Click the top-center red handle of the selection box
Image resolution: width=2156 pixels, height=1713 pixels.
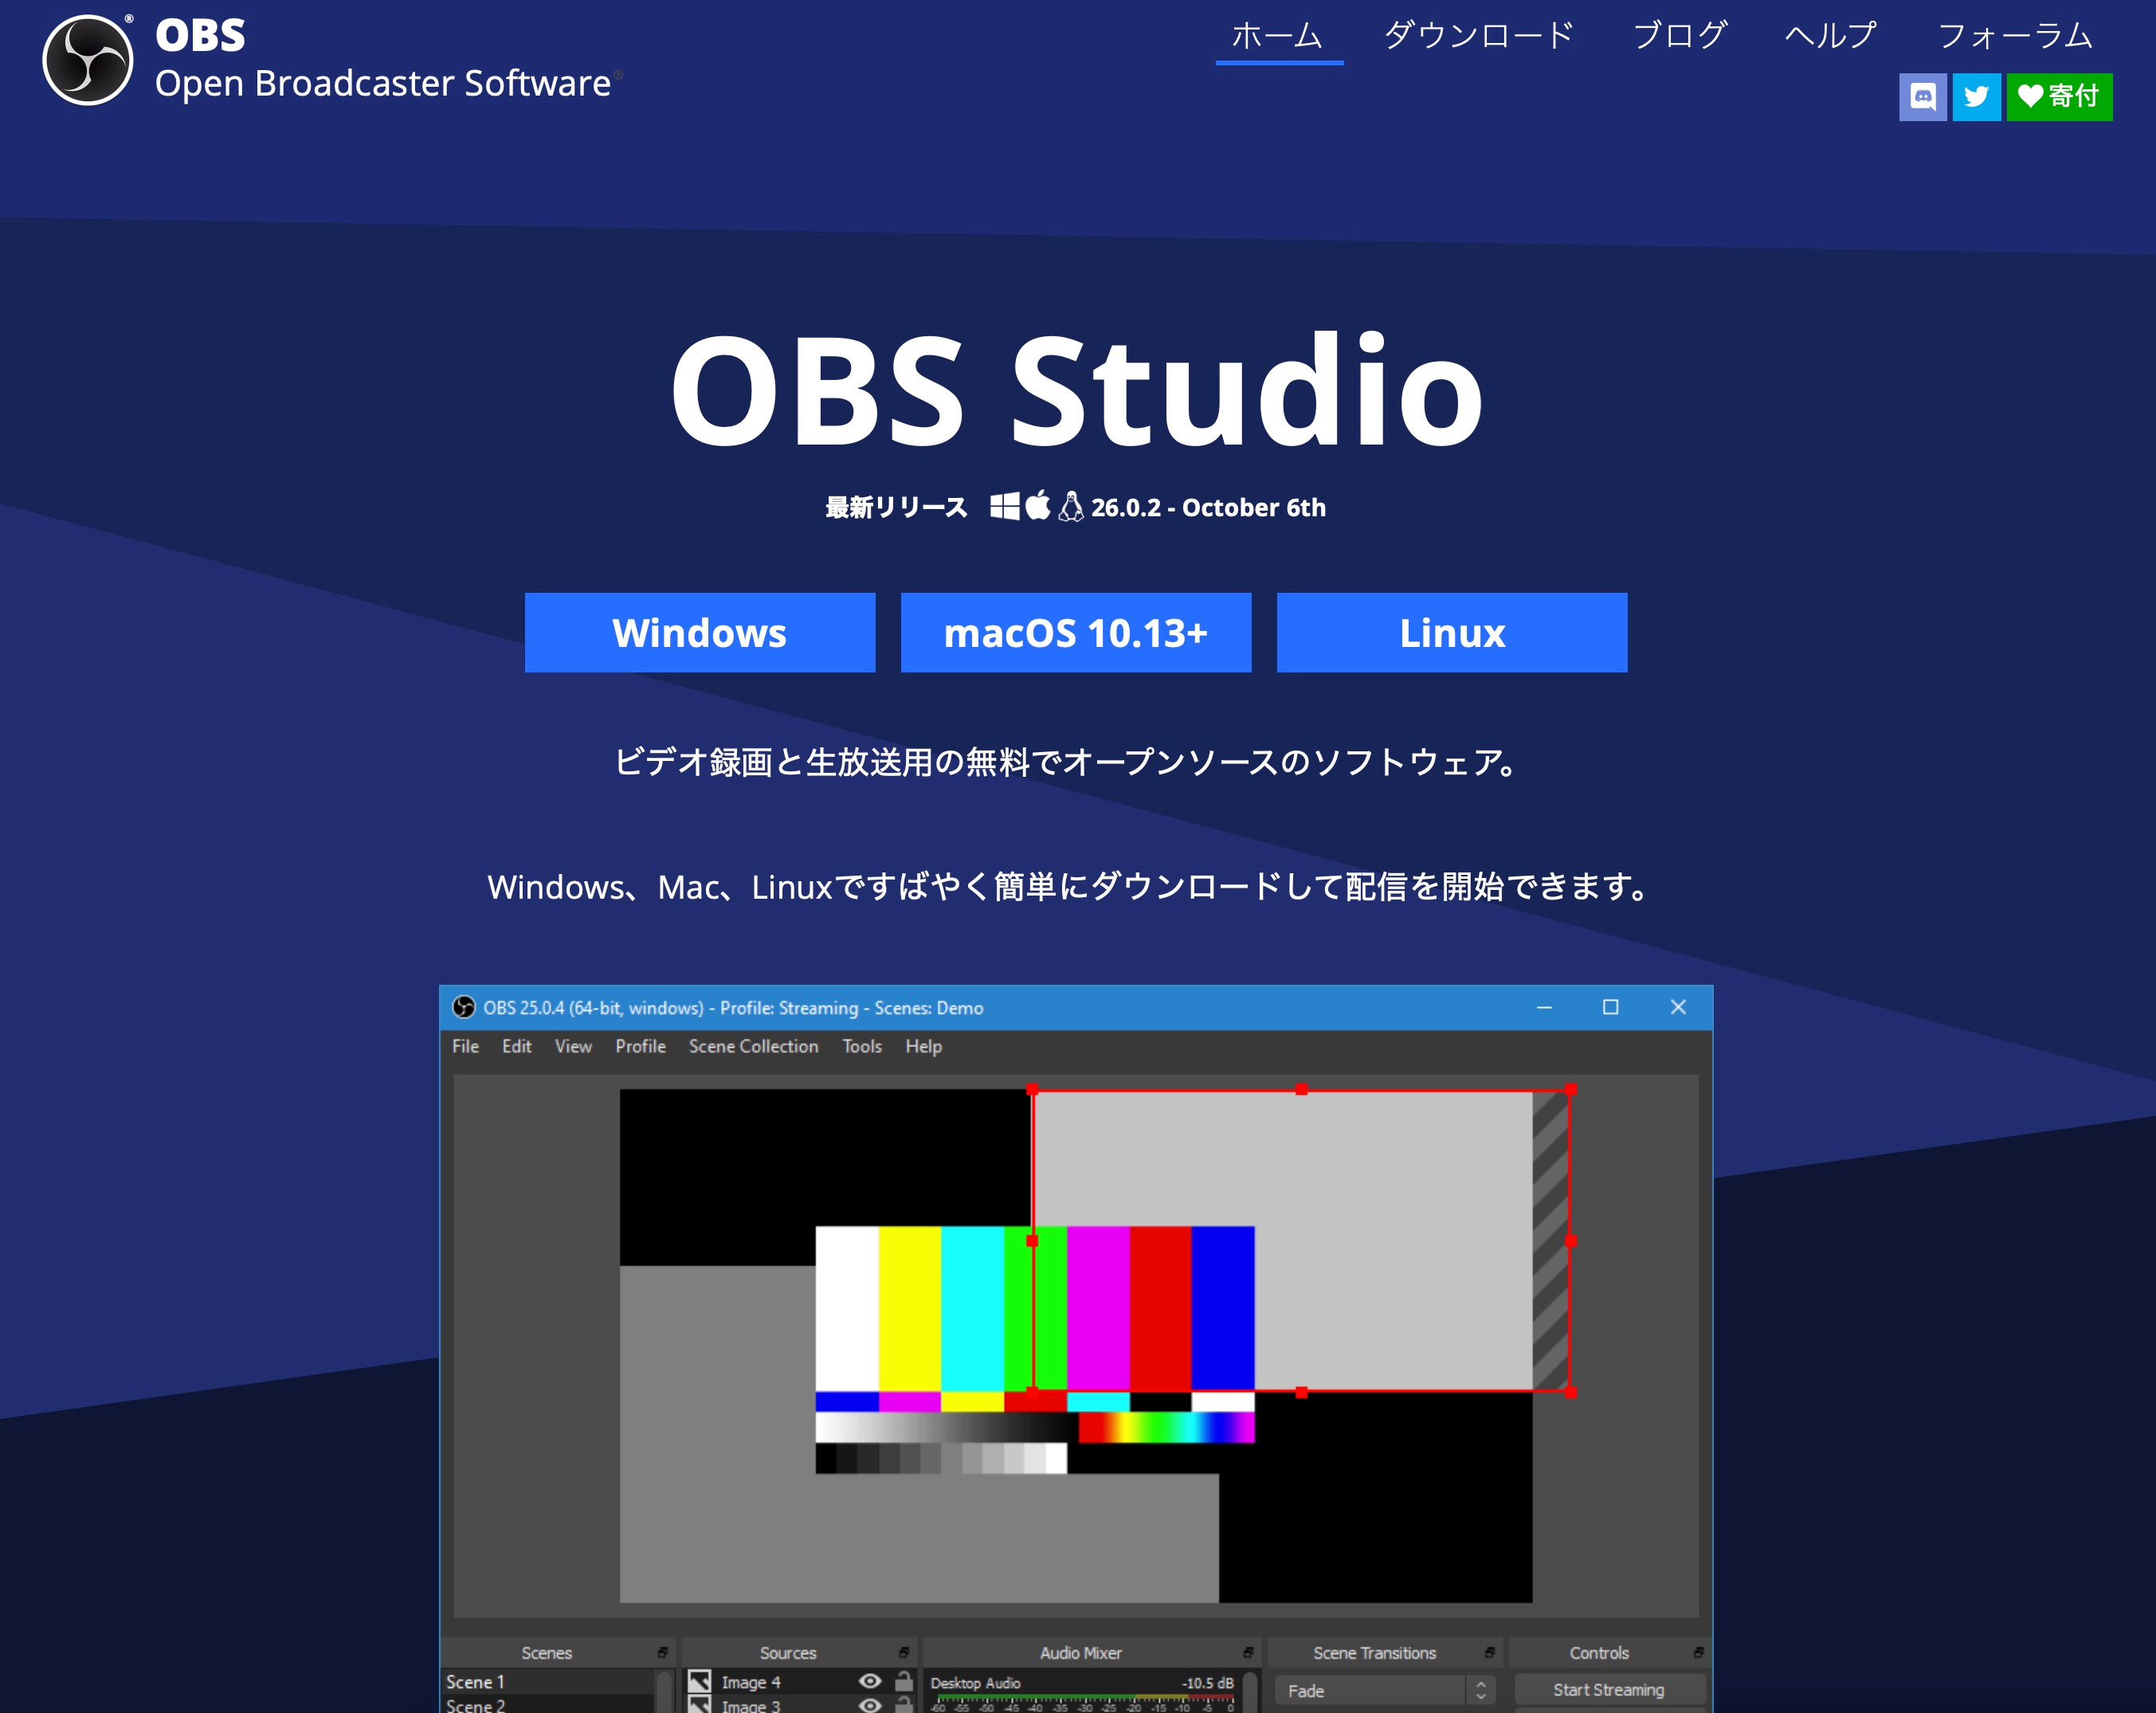[1301, 1089]
